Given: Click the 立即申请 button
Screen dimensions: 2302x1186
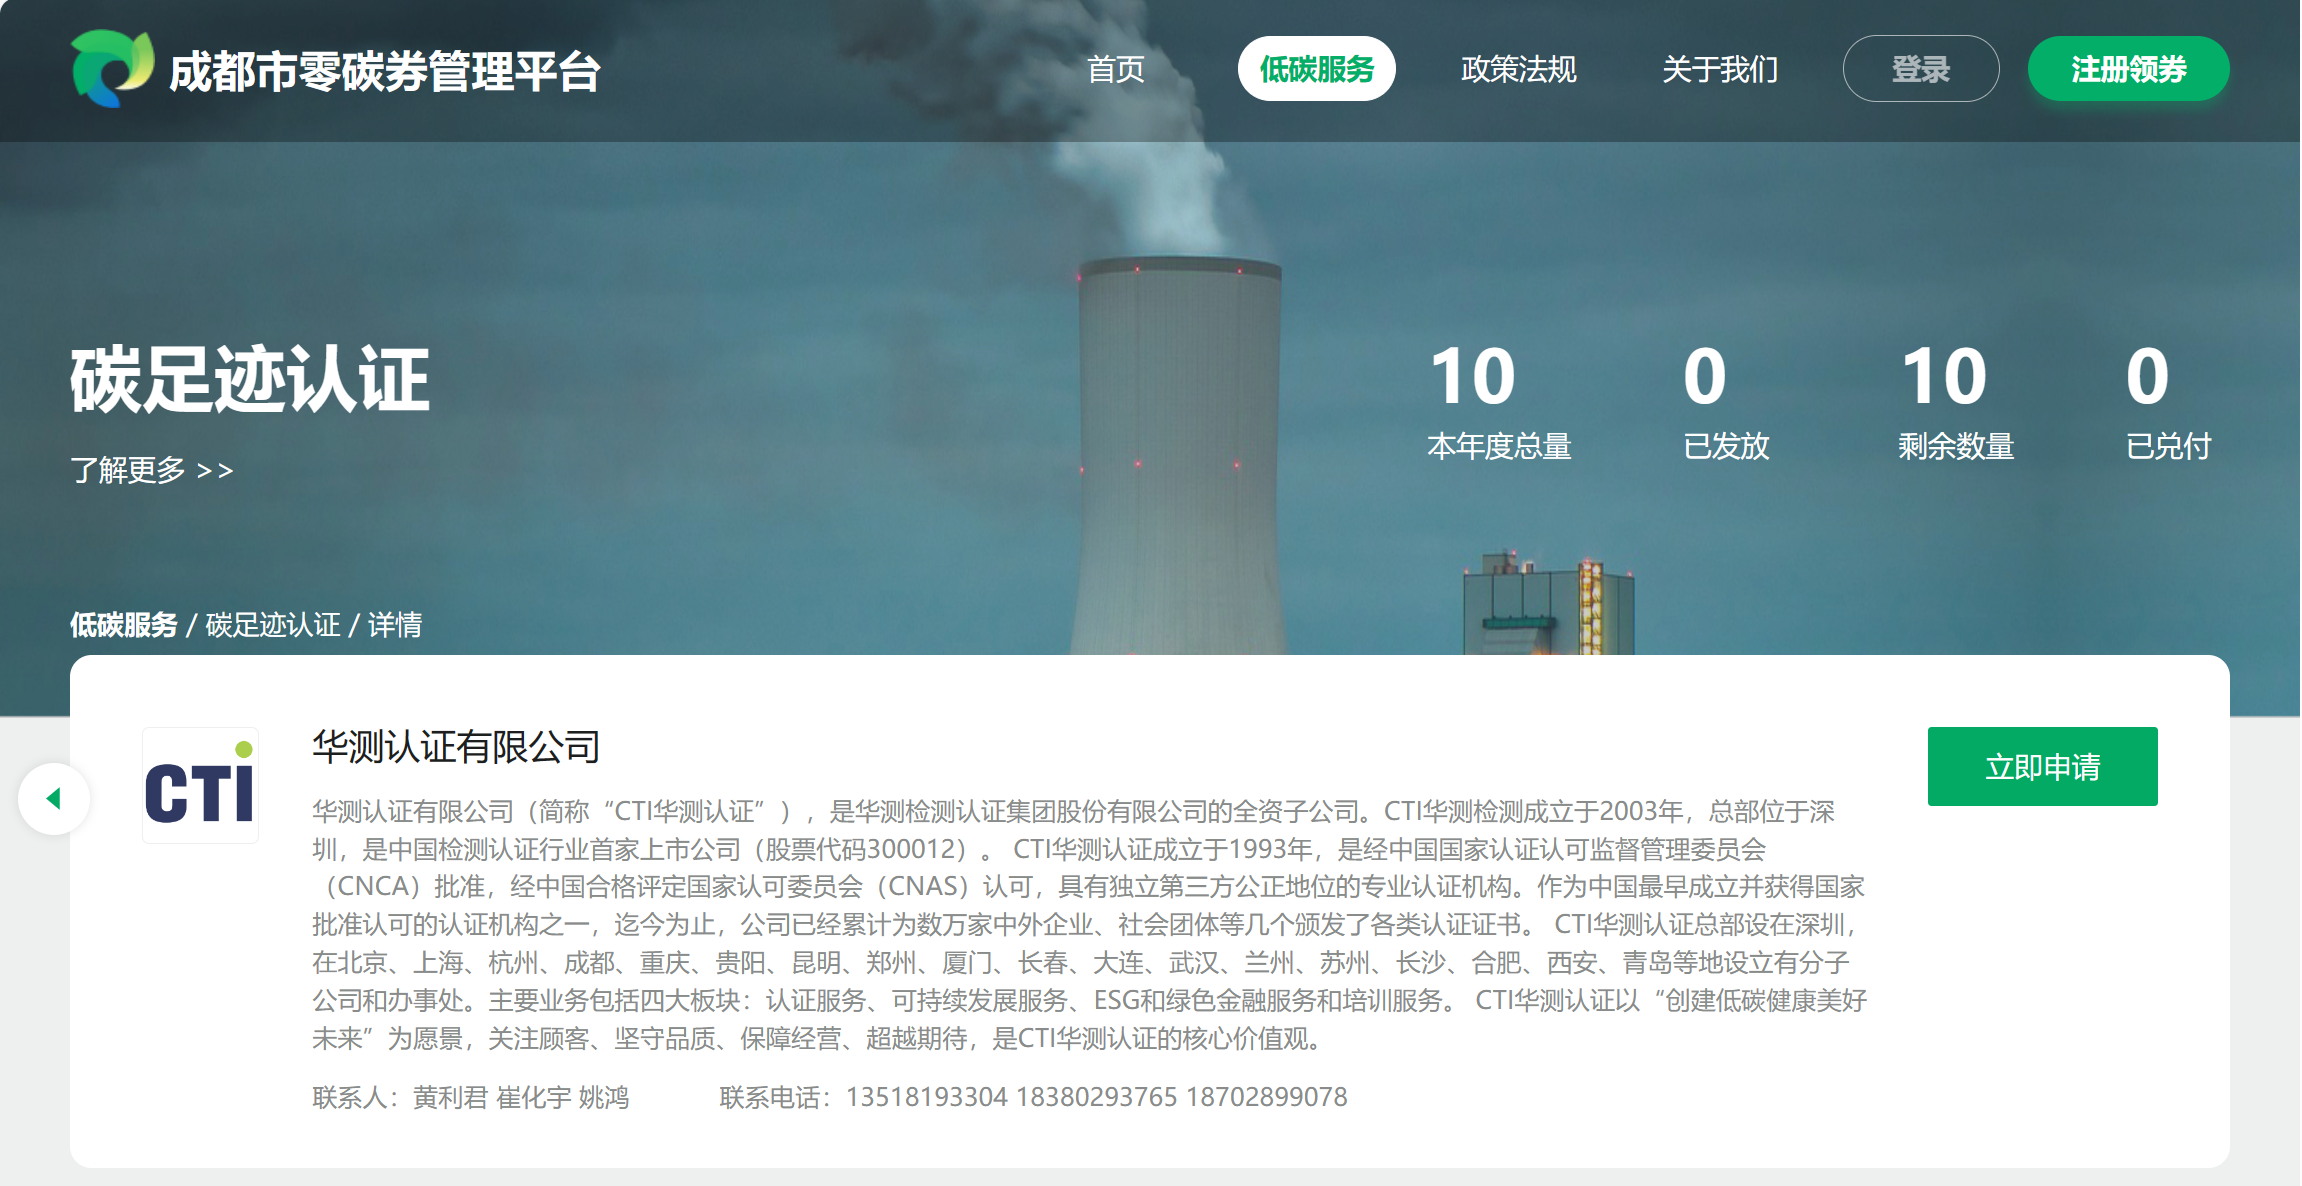Looking at the screenshot, I should 2042,767.
